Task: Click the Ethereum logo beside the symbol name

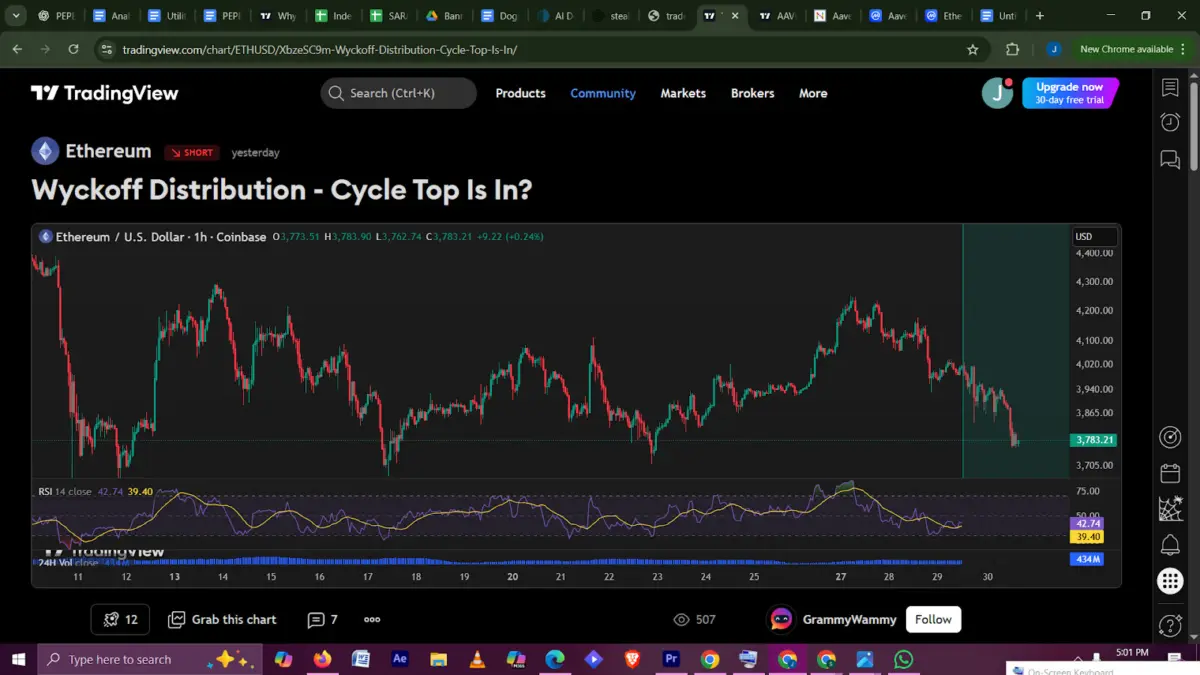Action: [x=45, y=152]
